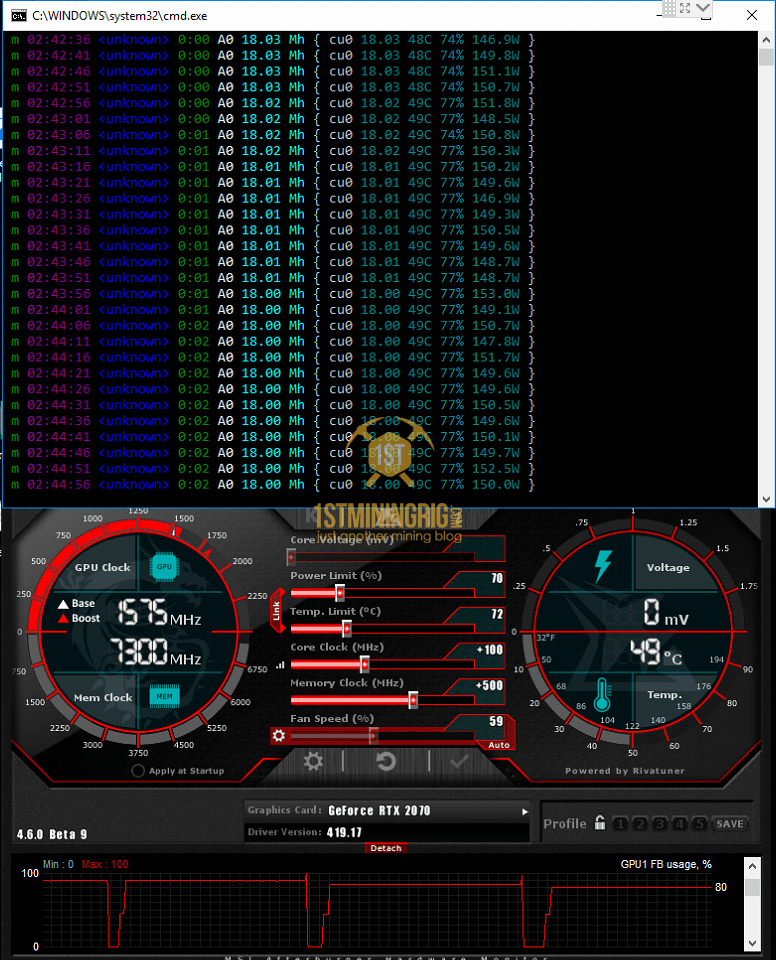Click the Detach monitor button
This screenshot has width=776, height=960.
coord(386,848)
